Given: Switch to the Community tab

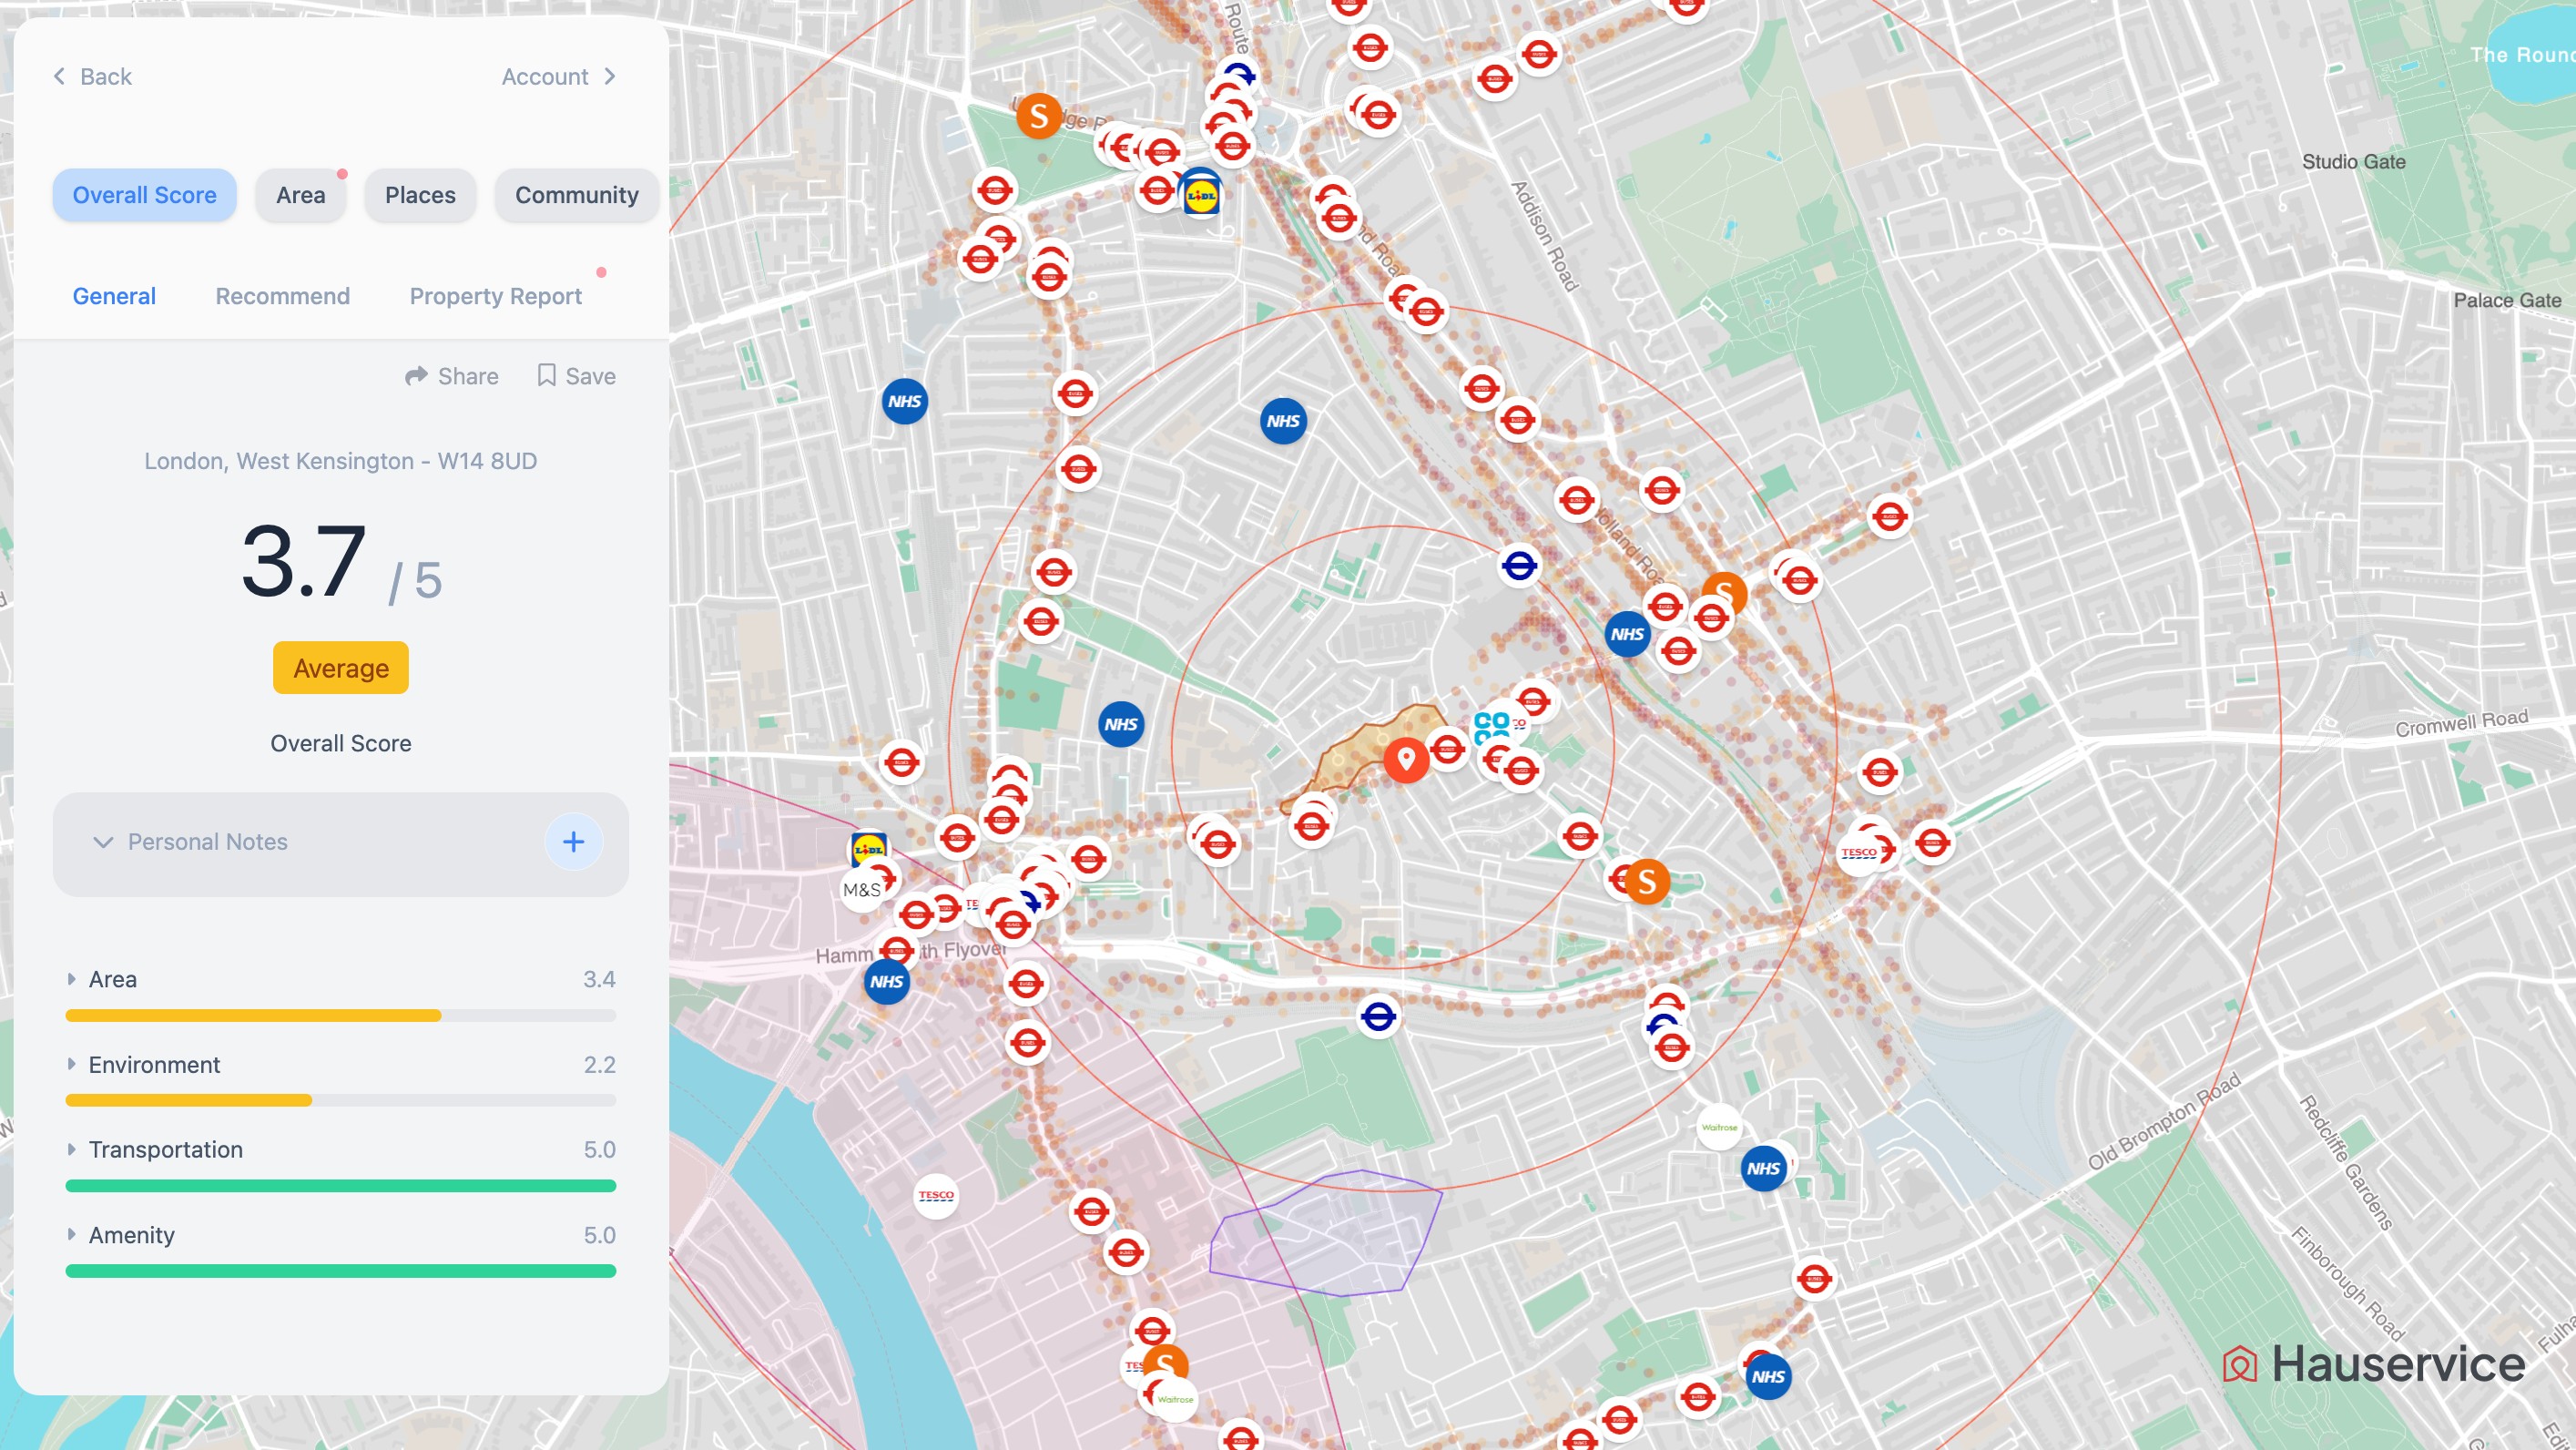Looking at the screenshot, I should pos(576,195).
